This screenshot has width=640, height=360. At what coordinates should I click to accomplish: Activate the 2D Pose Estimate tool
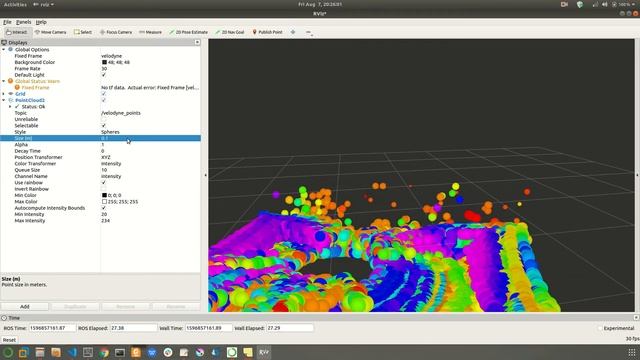click(188, 32)
